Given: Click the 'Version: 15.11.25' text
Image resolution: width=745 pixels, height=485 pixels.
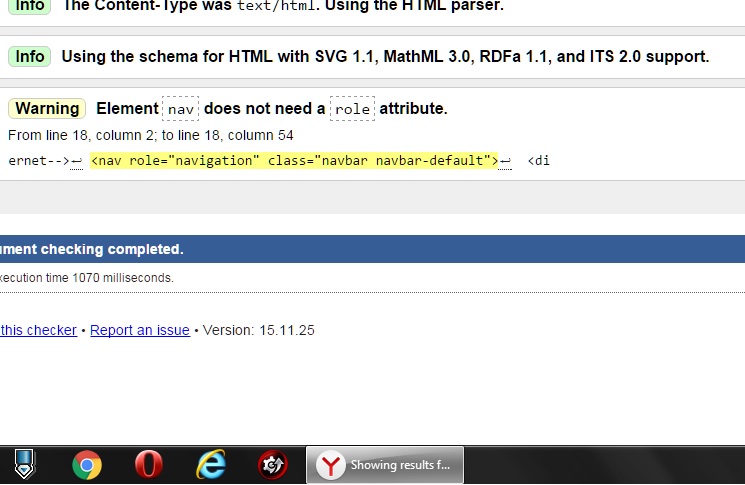Looking at the screenshot, I should tap(258, 330).
